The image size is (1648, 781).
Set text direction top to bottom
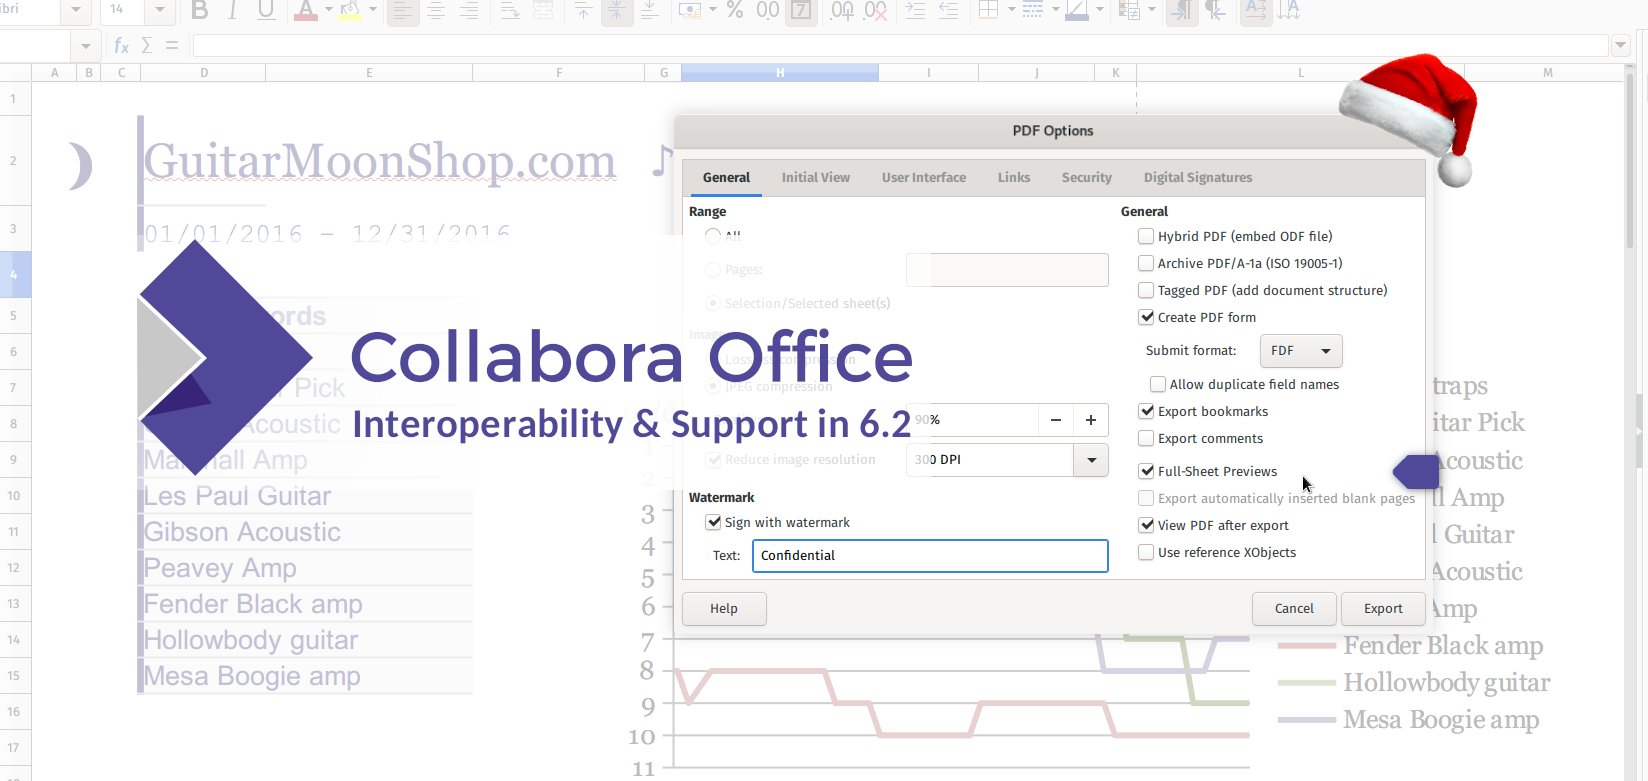[x=1288, y=10]
